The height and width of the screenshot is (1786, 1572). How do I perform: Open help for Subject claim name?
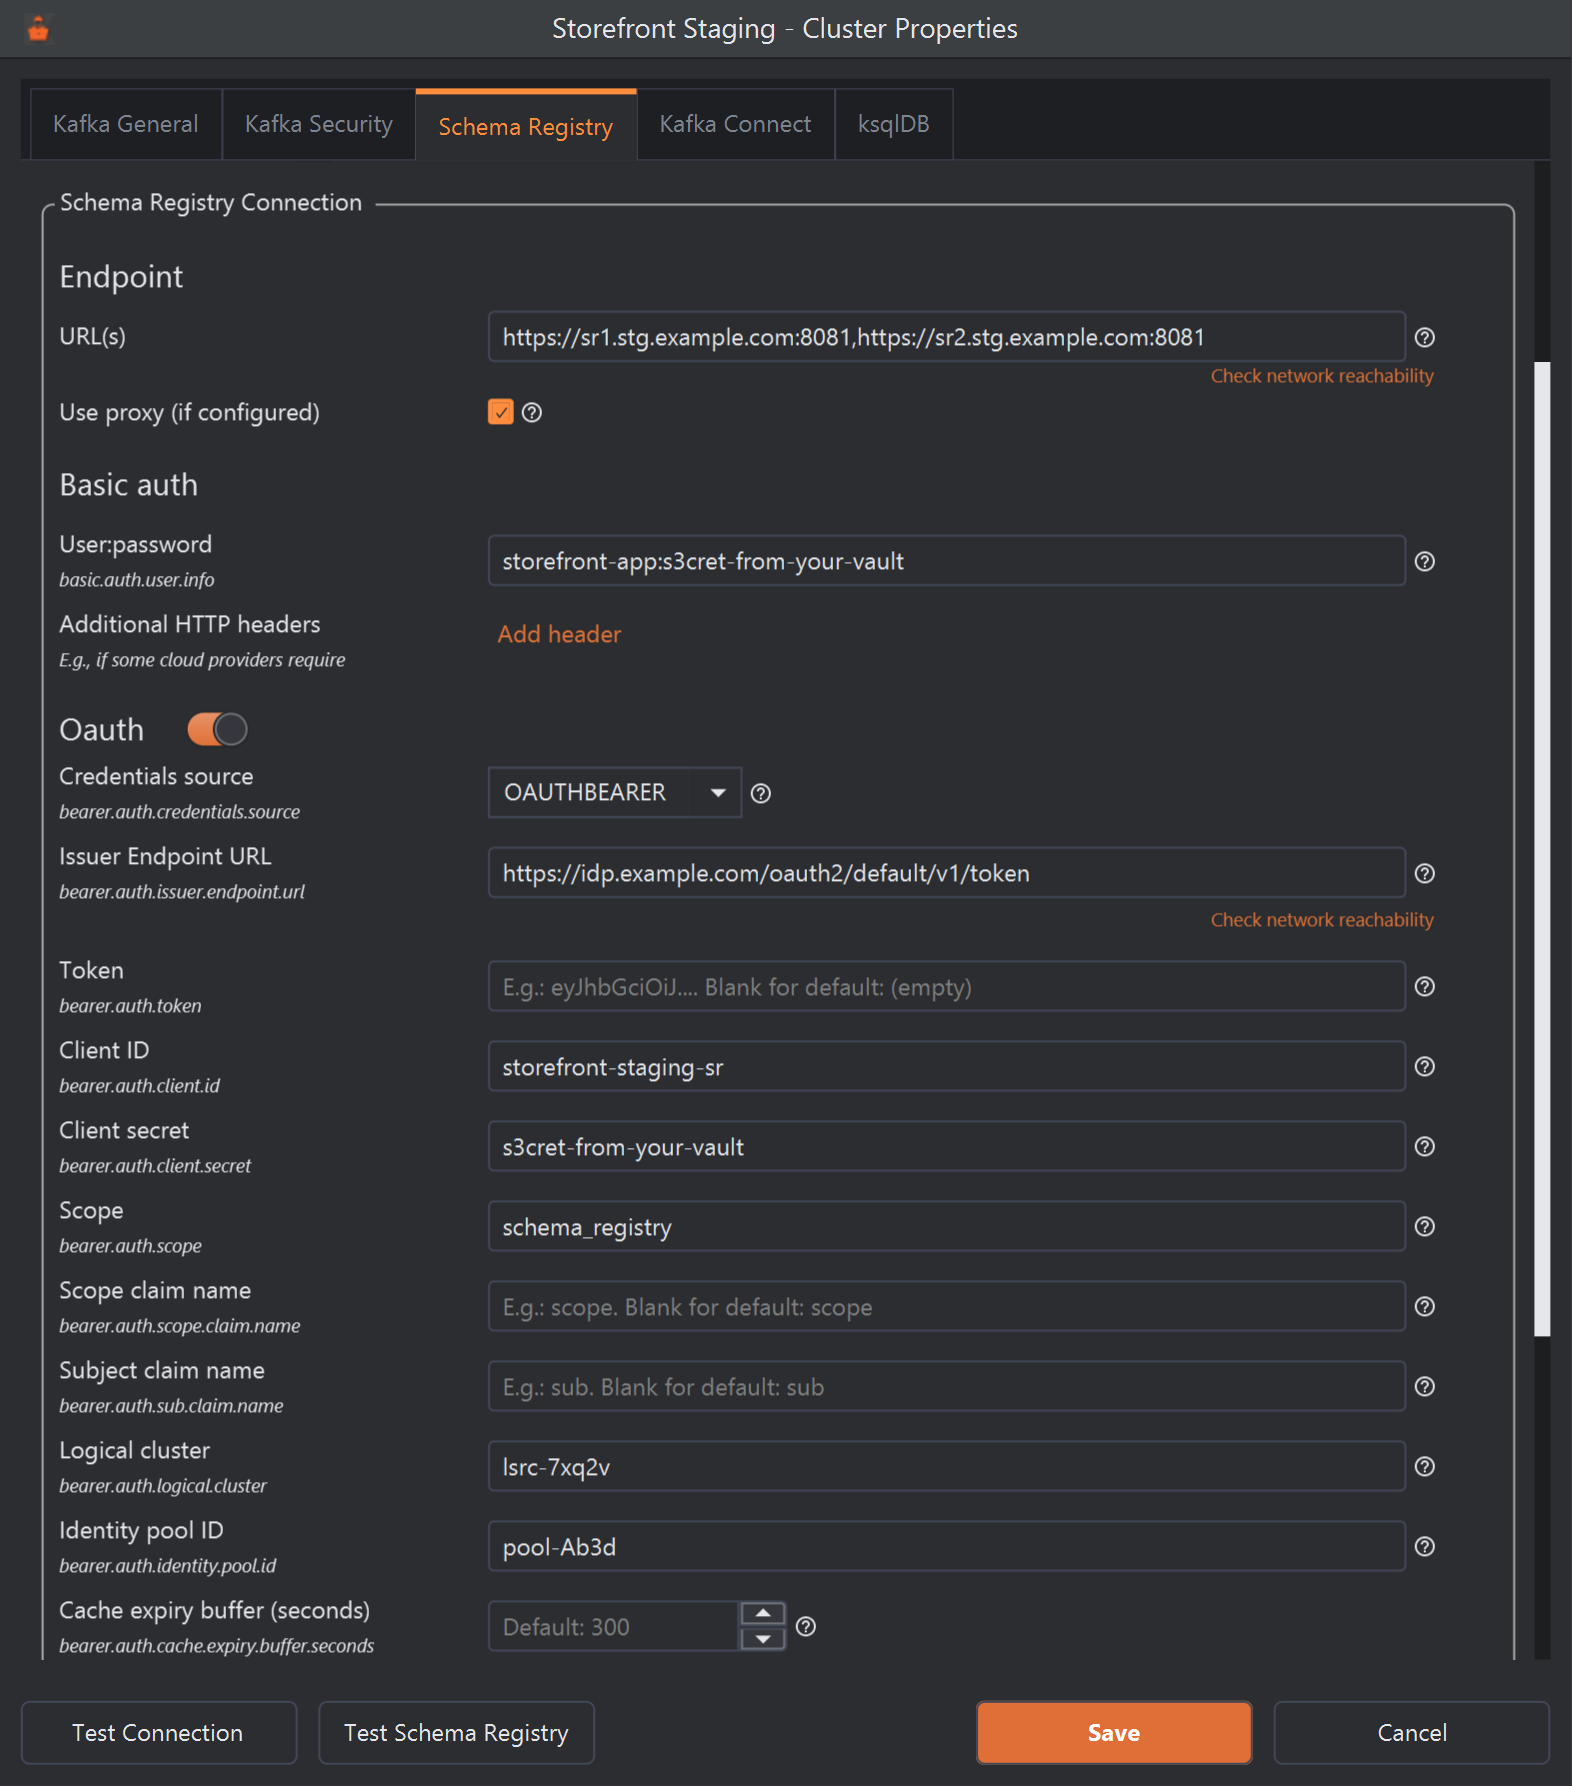(x=1425, y=1386)
